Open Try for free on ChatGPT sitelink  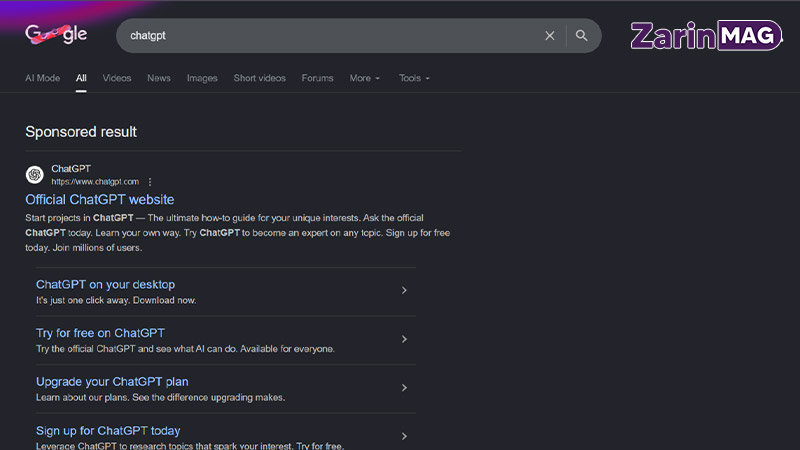(x=100, y=333)
